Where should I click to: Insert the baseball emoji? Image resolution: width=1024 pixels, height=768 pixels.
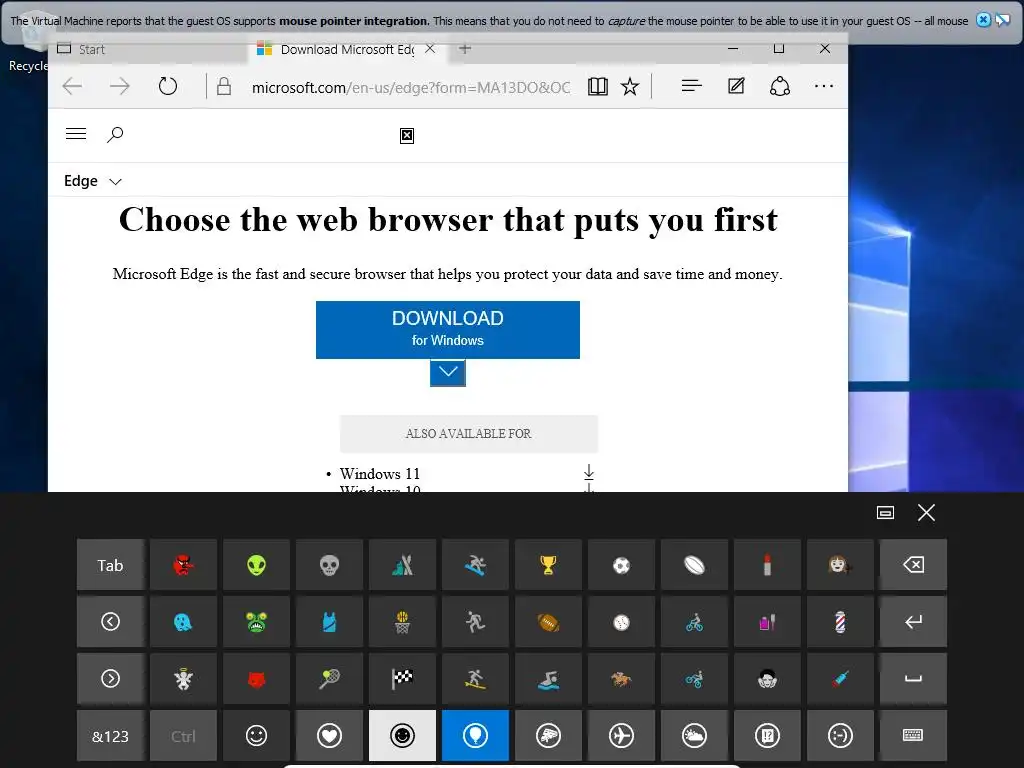pyautogui.click(x=622, y=622)
